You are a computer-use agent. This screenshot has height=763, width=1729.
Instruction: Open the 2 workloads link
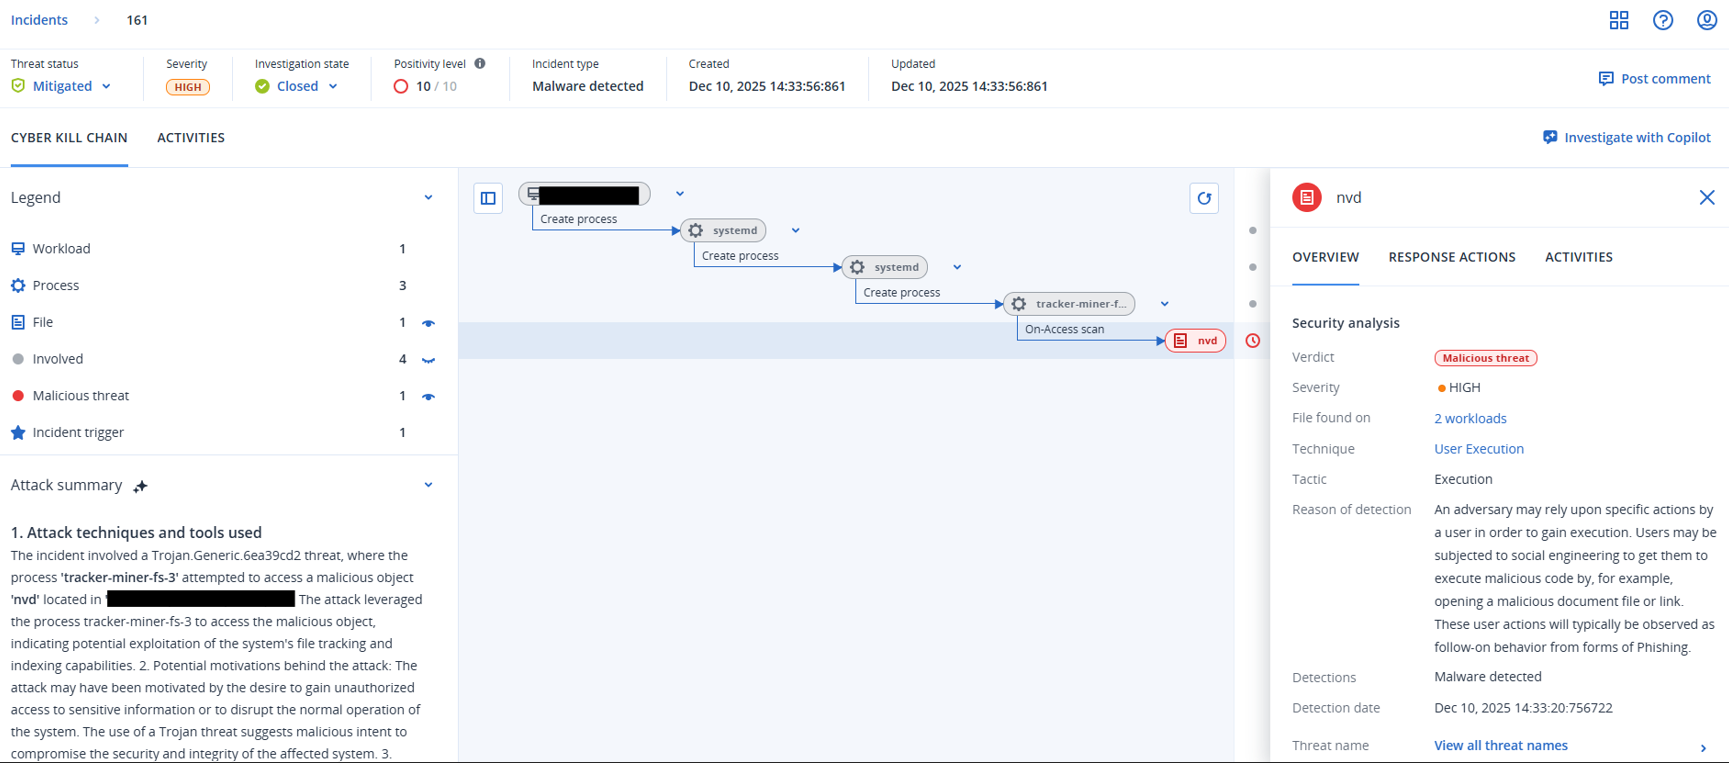[1469, 418]
